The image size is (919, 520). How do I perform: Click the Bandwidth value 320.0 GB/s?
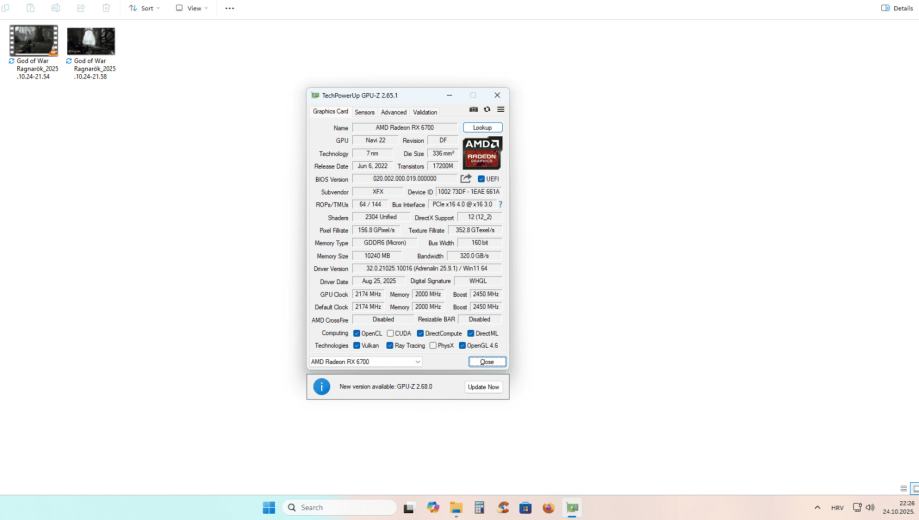(474, 256)
